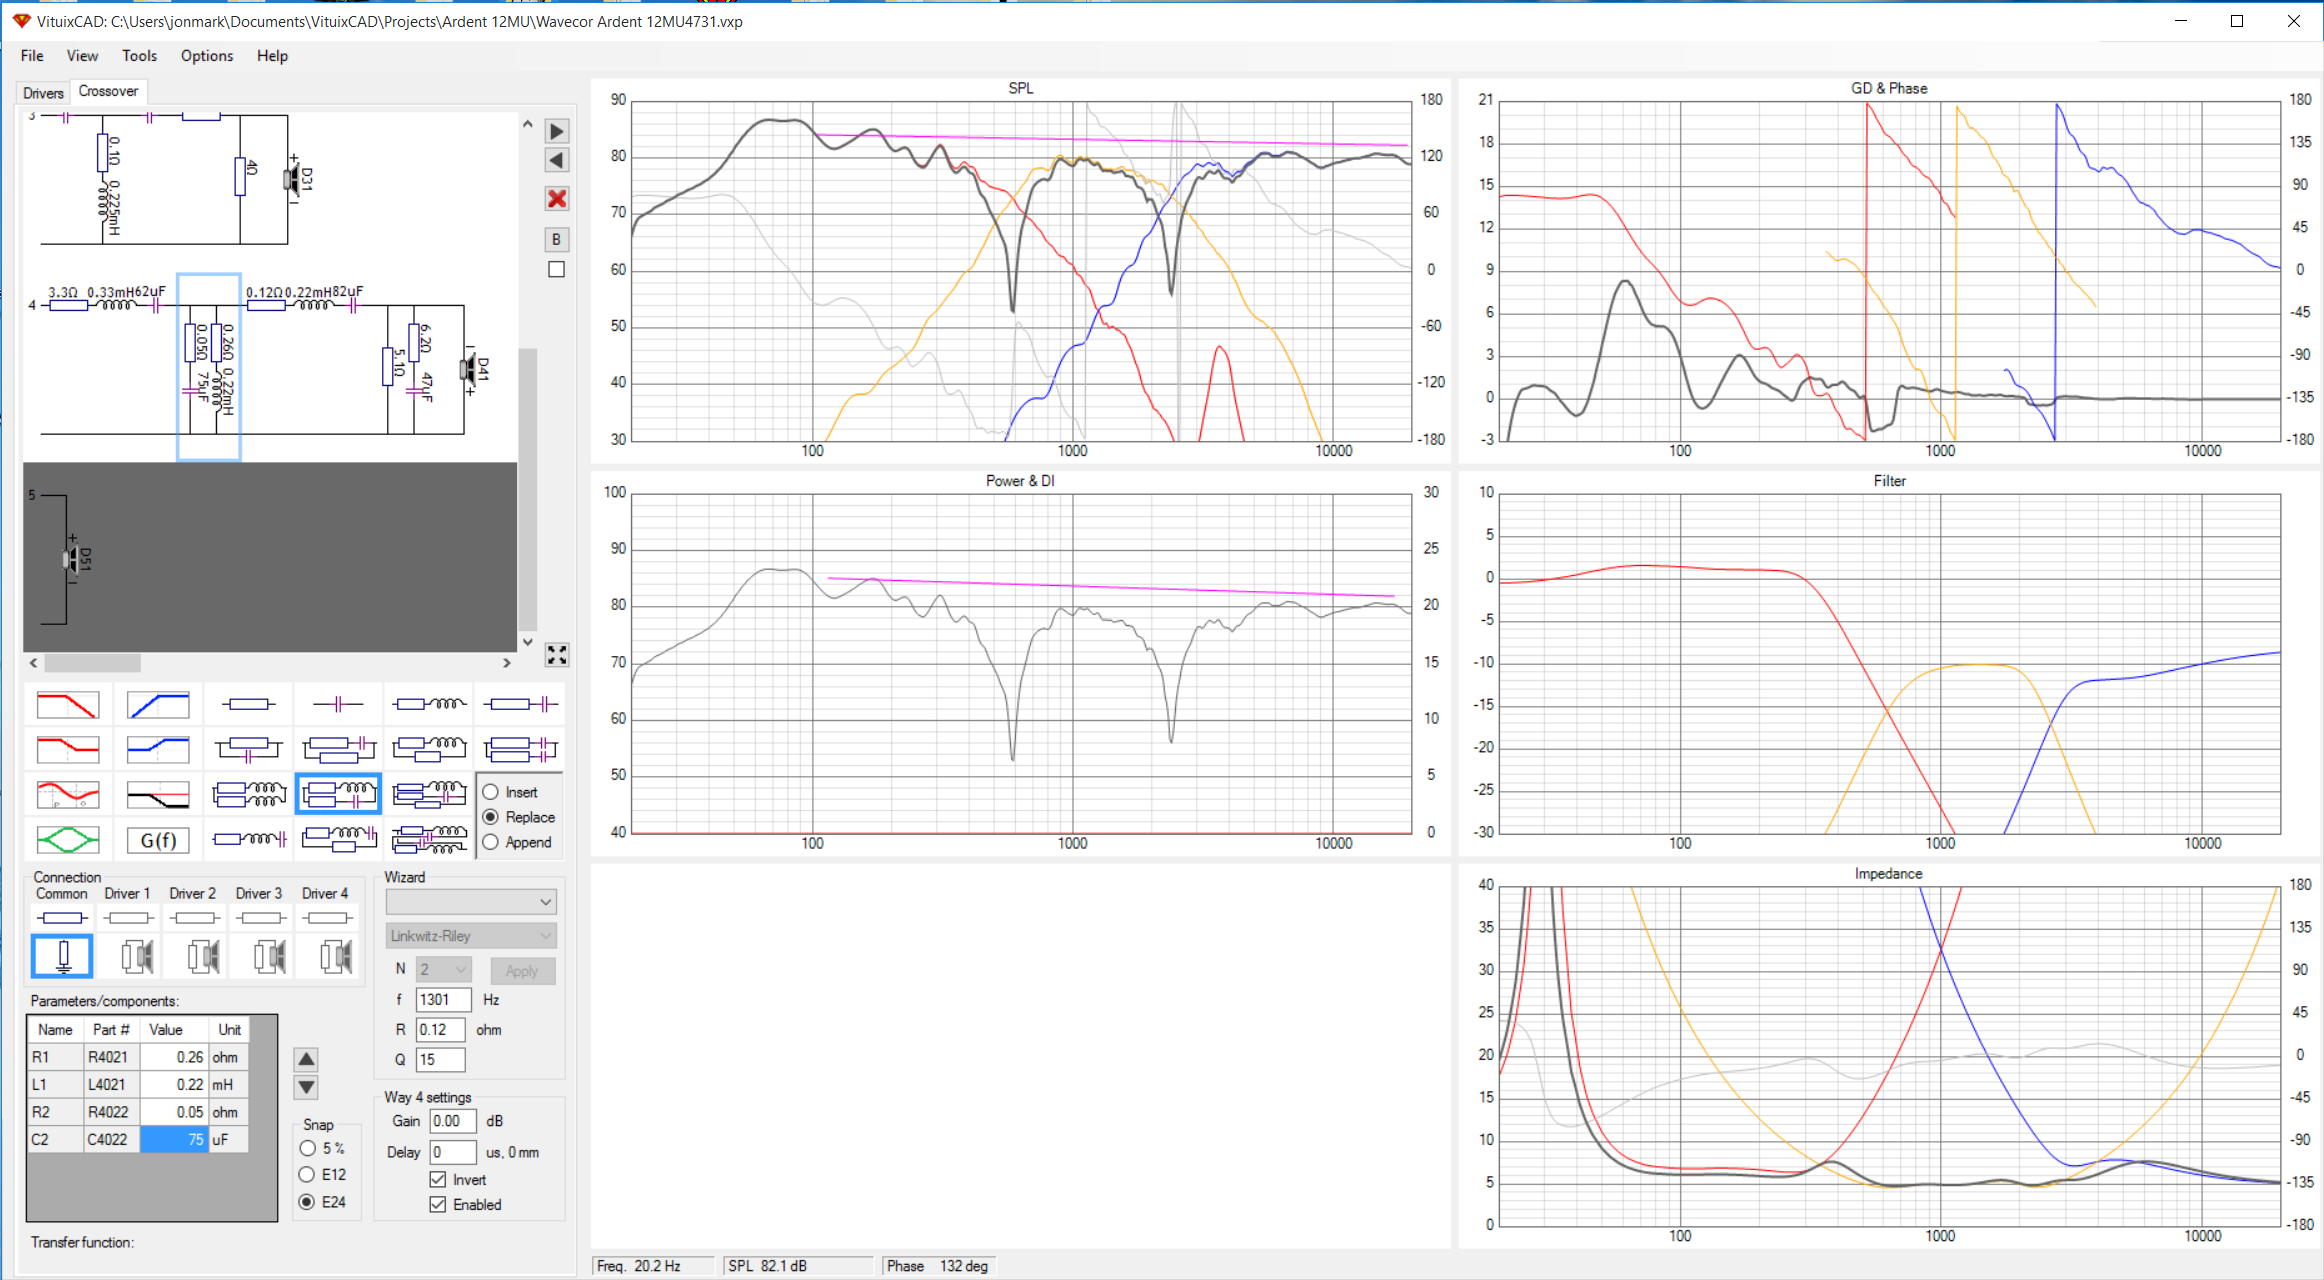The image size is (2324, 1280).
Task: Click the fit-to-view expand arrows icon
Action: (x=557, y=655)
